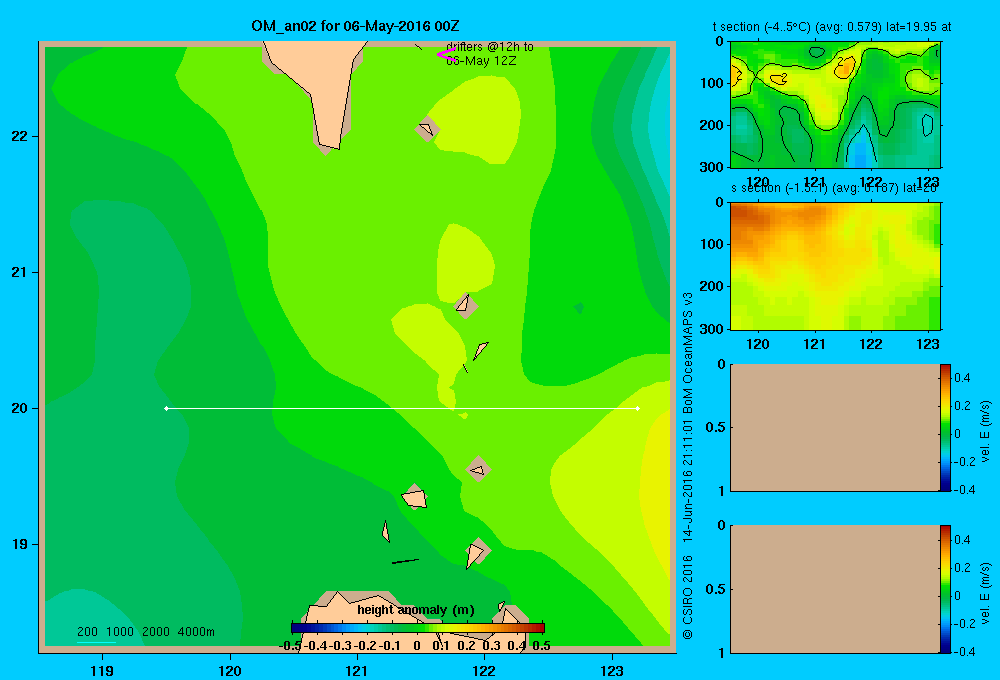
Task: Click the southern tip of Taiwan landmass
Action: [x=328, y=147]
